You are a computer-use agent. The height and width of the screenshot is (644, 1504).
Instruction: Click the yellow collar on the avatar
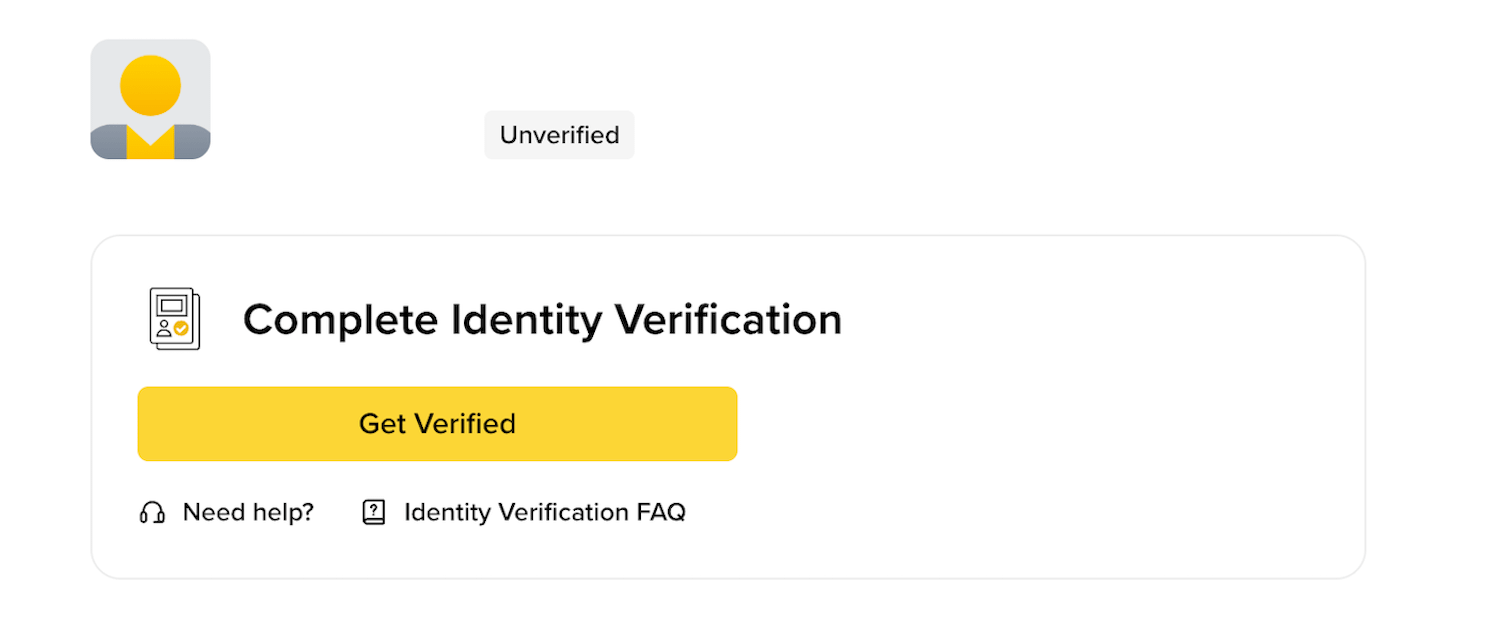click(x=150, y=145)
